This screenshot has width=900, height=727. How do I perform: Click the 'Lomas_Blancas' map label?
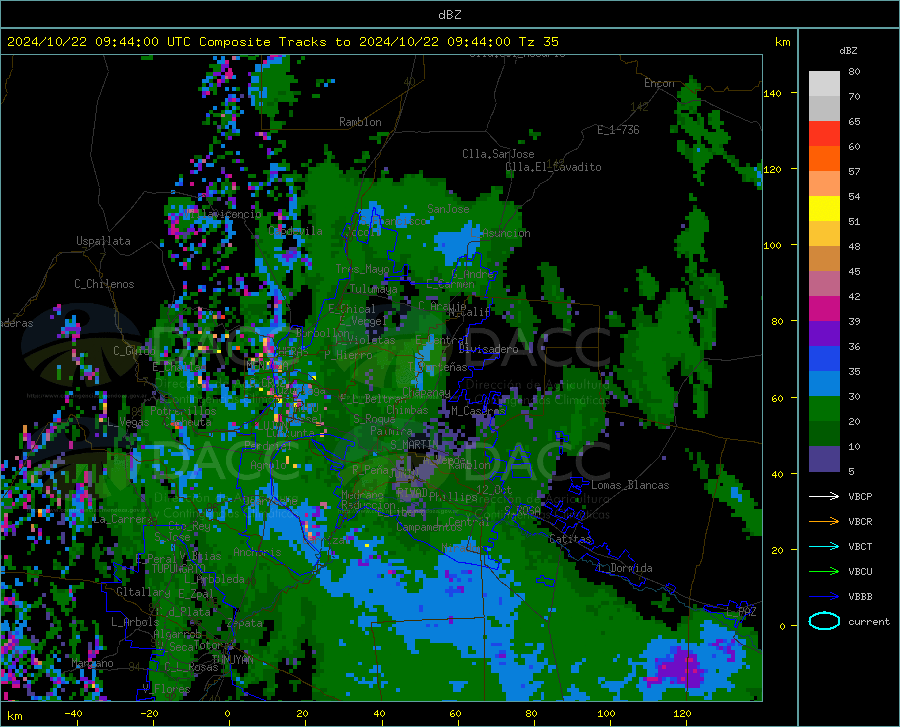[x=630, y=485]
